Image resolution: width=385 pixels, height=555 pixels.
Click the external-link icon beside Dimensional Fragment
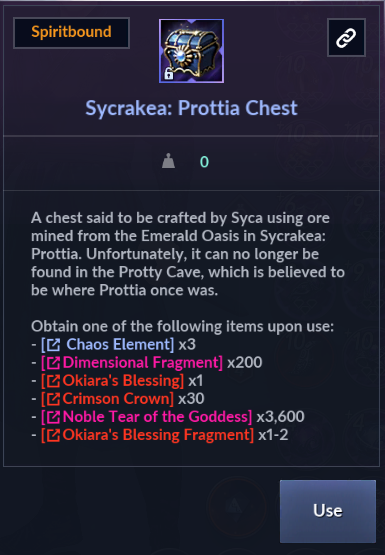pos(53,363)
